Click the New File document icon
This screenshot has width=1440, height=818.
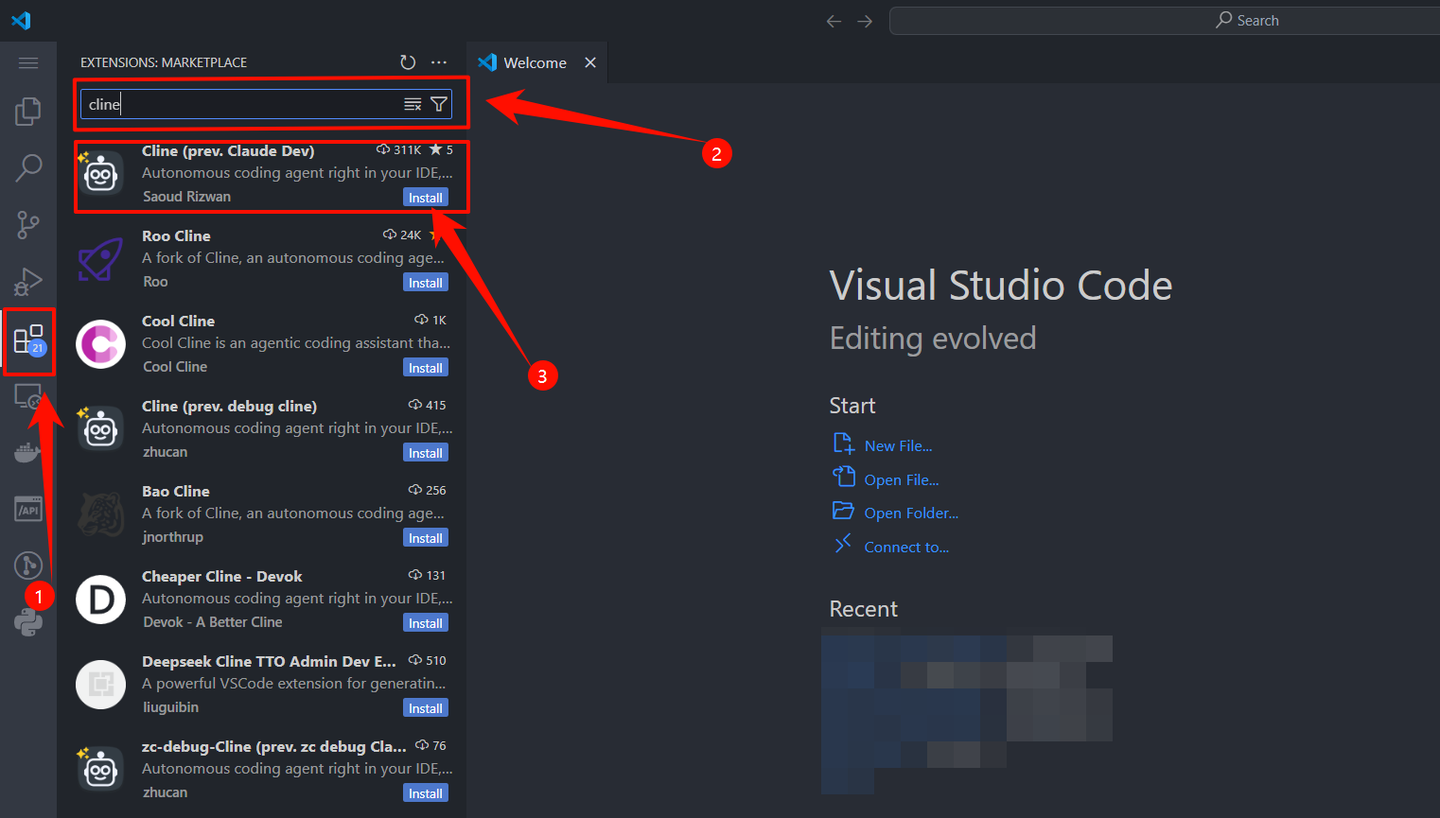click(x=843, y=443)
